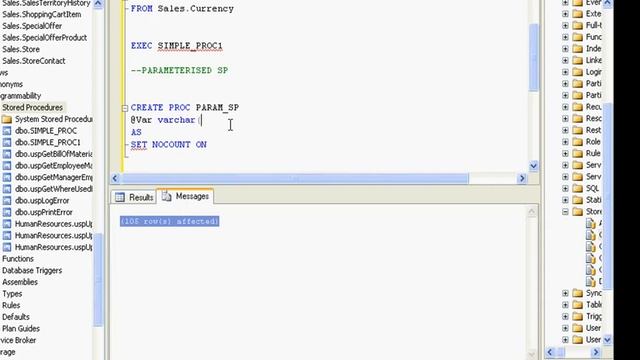Select the Plan Guides tree node
Image resolution: width=640 pixels, height=360 pixels.
coord(21,329)
